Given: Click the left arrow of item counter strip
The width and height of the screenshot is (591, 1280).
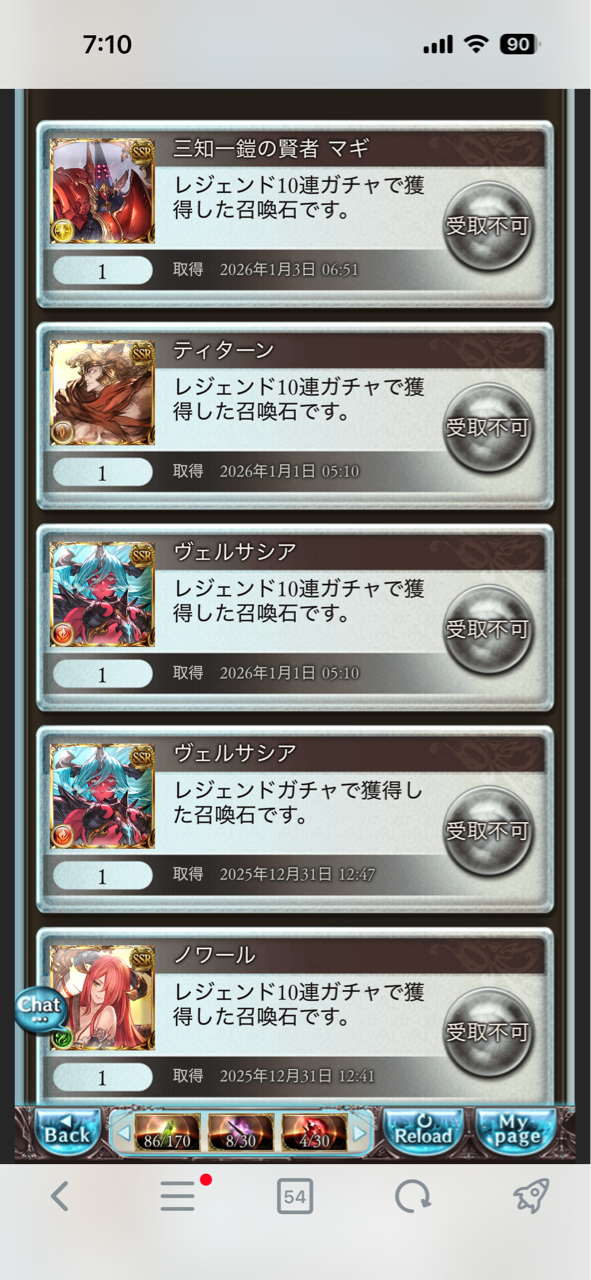Looking at the screenshot, I should [x=123, y=1134].
